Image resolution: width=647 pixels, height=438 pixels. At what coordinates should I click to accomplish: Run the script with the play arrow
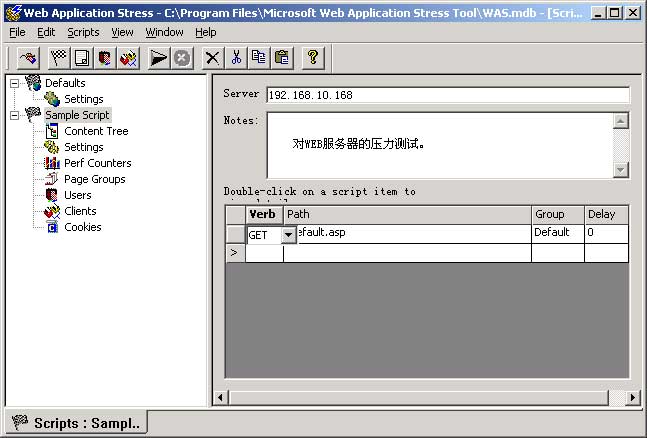click(x=158, y=58)
